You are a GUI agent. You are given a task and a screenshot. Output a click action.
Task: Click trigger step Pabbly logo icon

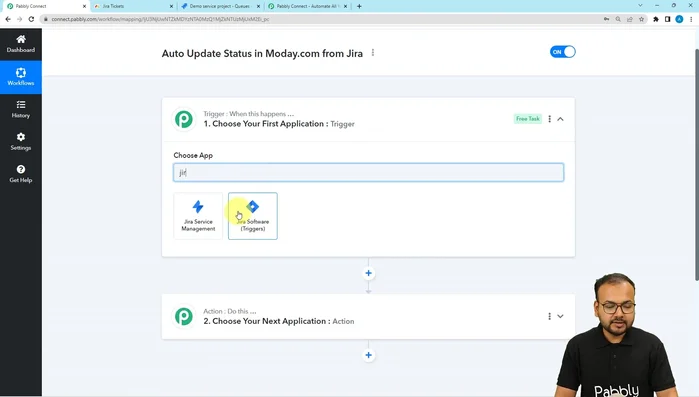pyautogui.click(x=184, y=119)
